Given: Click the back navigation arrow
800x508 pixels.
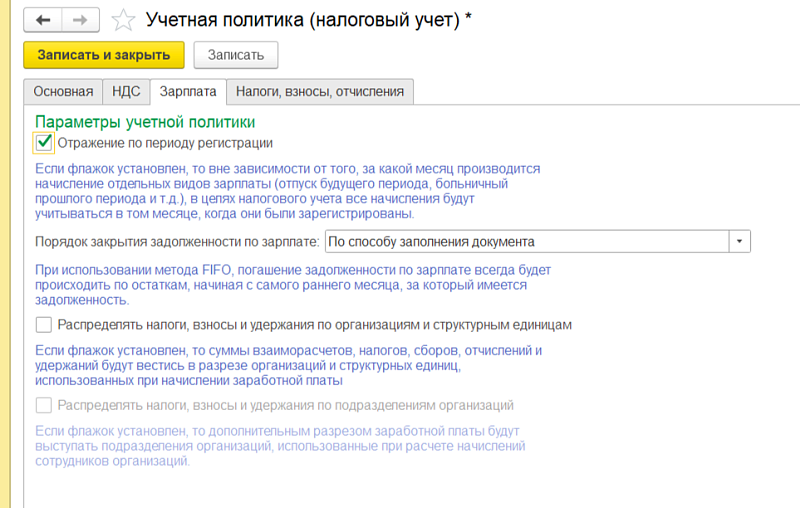Looking at the screenshot, I should (x=43, y=20).
